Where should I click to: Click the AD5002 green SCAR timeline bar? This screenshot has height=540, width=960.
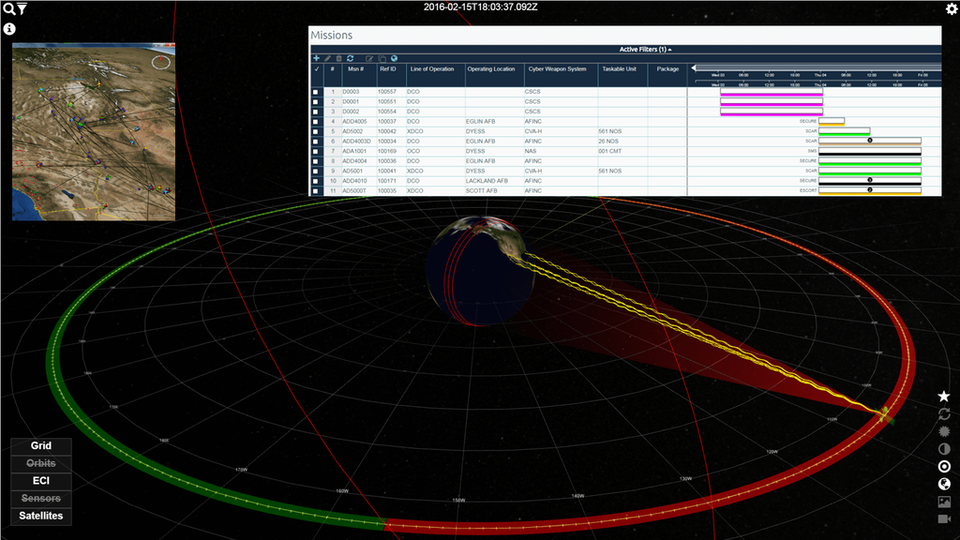tap(844, 131)
